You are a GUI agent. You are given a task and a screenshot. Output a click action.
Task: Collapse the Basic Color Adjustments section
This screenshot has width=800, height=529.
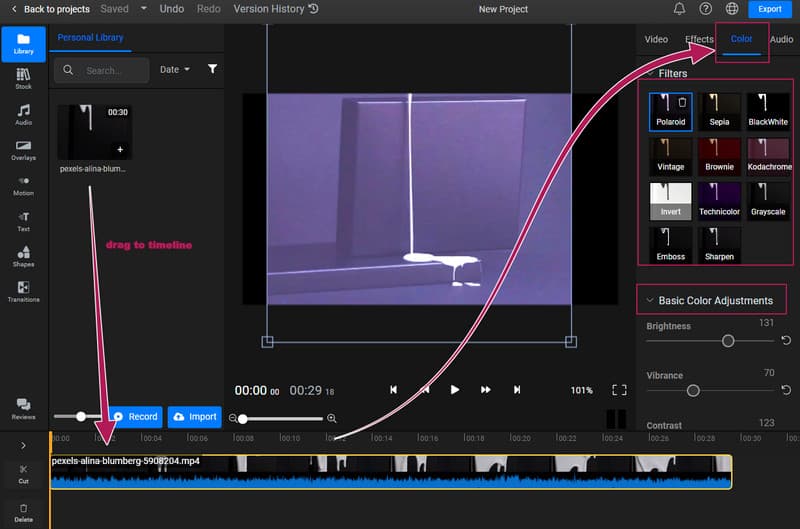click(651, 300)
